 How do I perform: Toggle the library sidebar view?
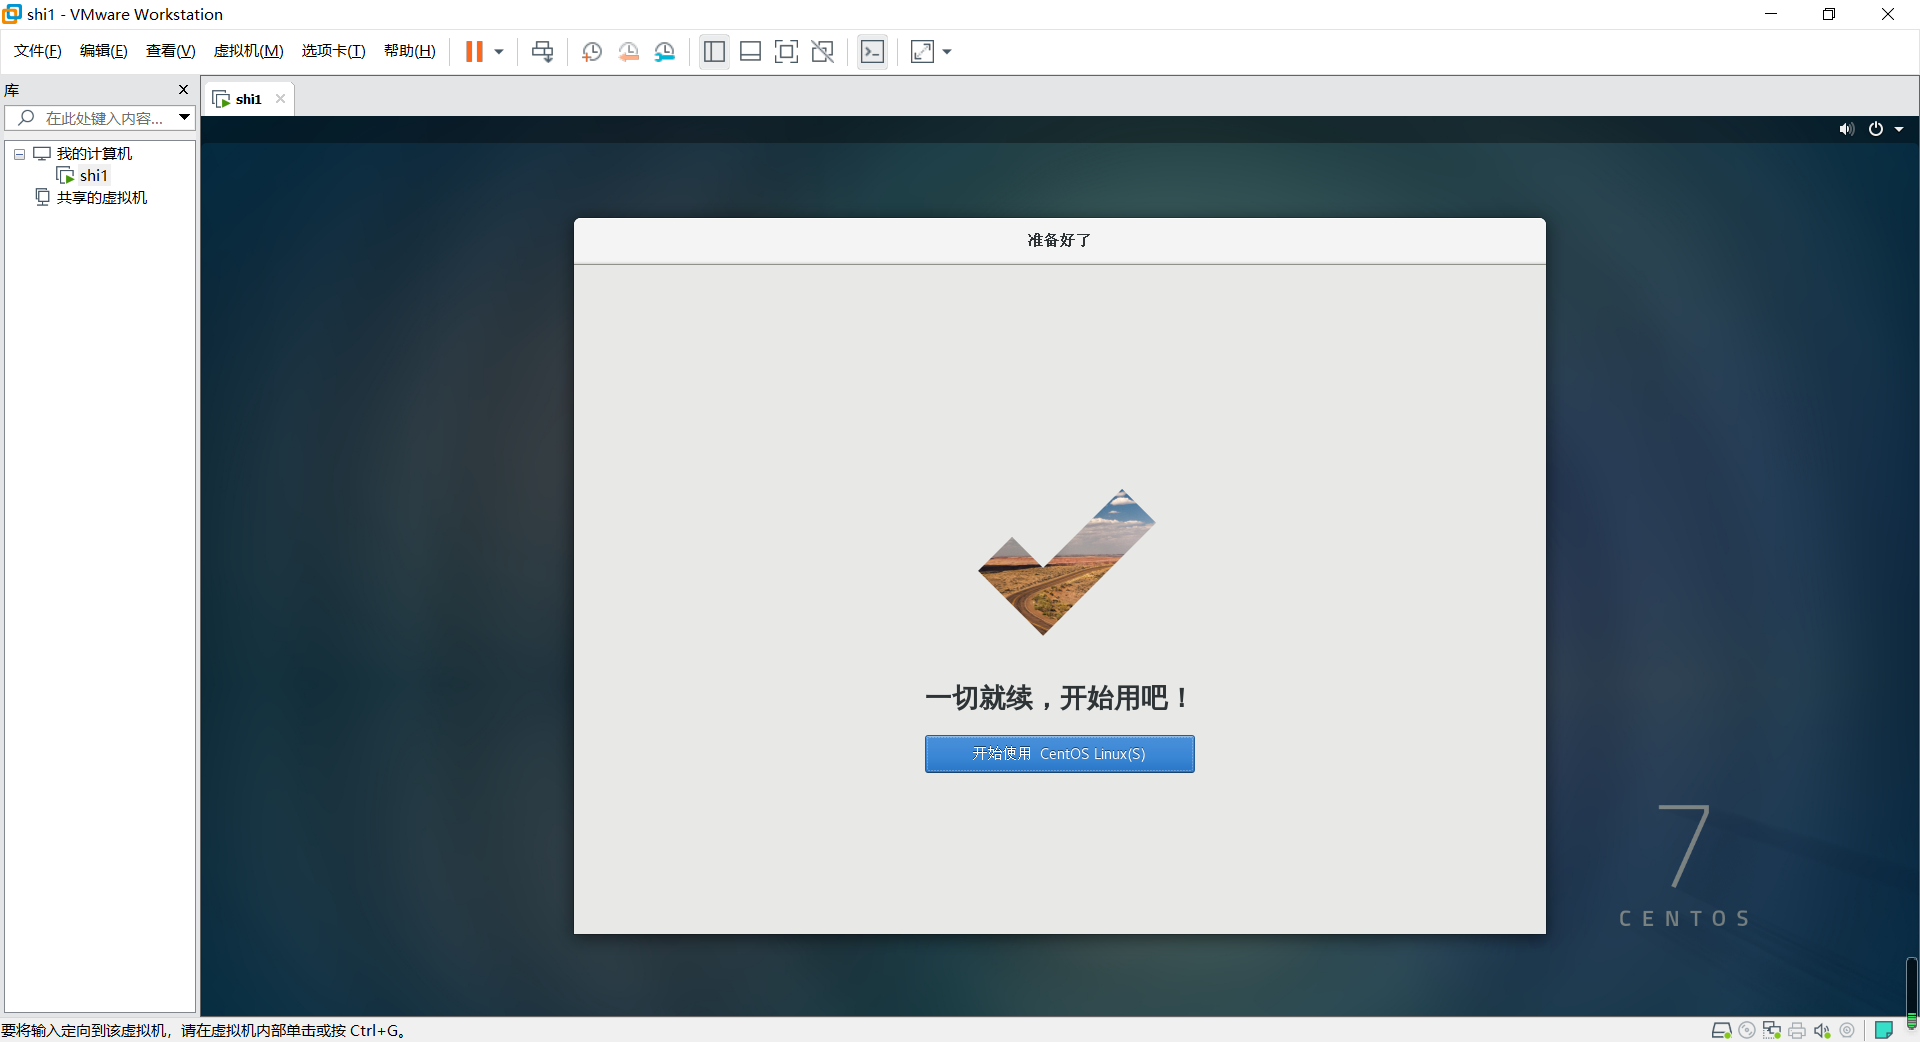[714, 52]
